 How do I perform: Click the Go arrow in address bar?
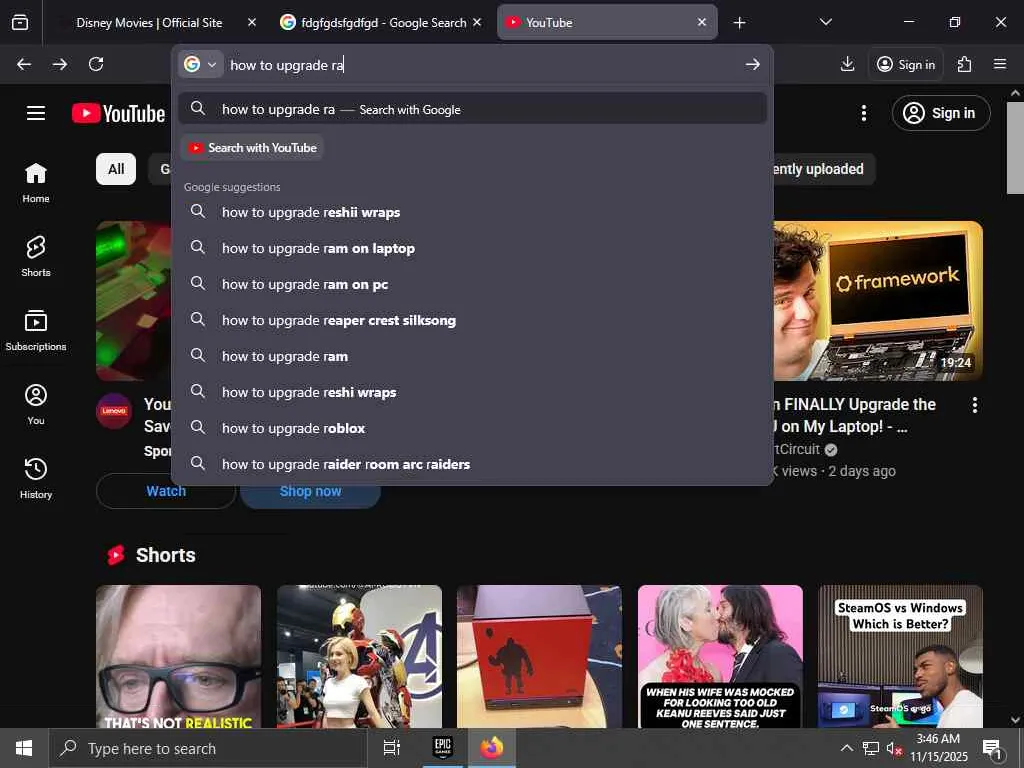click(x=752, y=64)
